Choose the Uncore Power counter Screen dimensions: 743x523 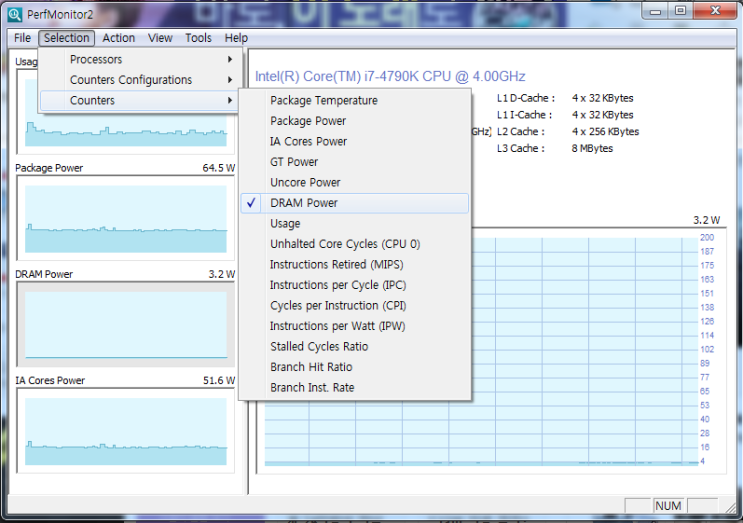click(354, 182)
